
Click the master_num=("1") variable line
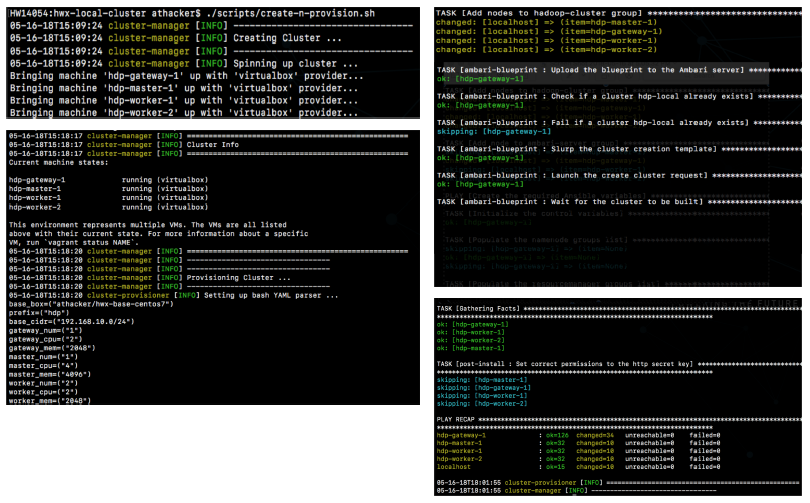43,357
